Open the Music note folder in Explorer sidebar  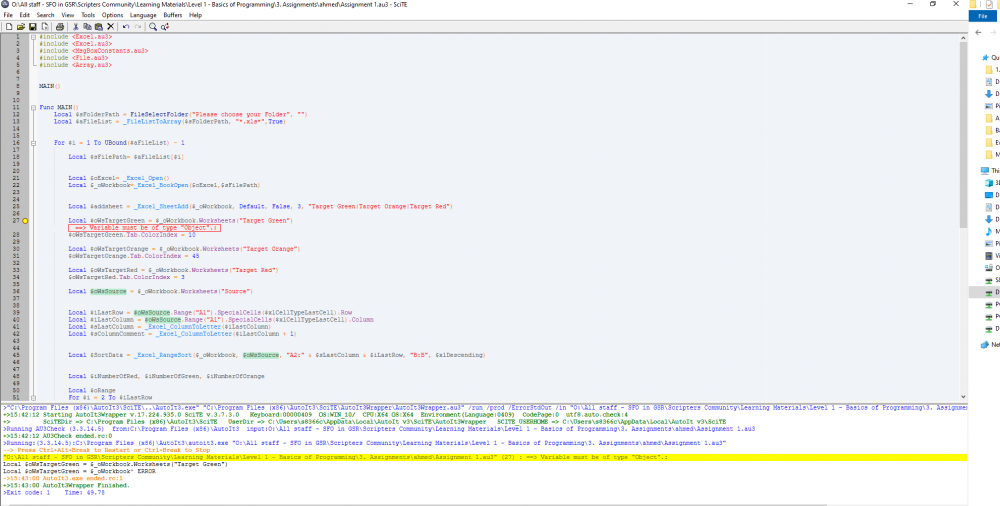989,231
